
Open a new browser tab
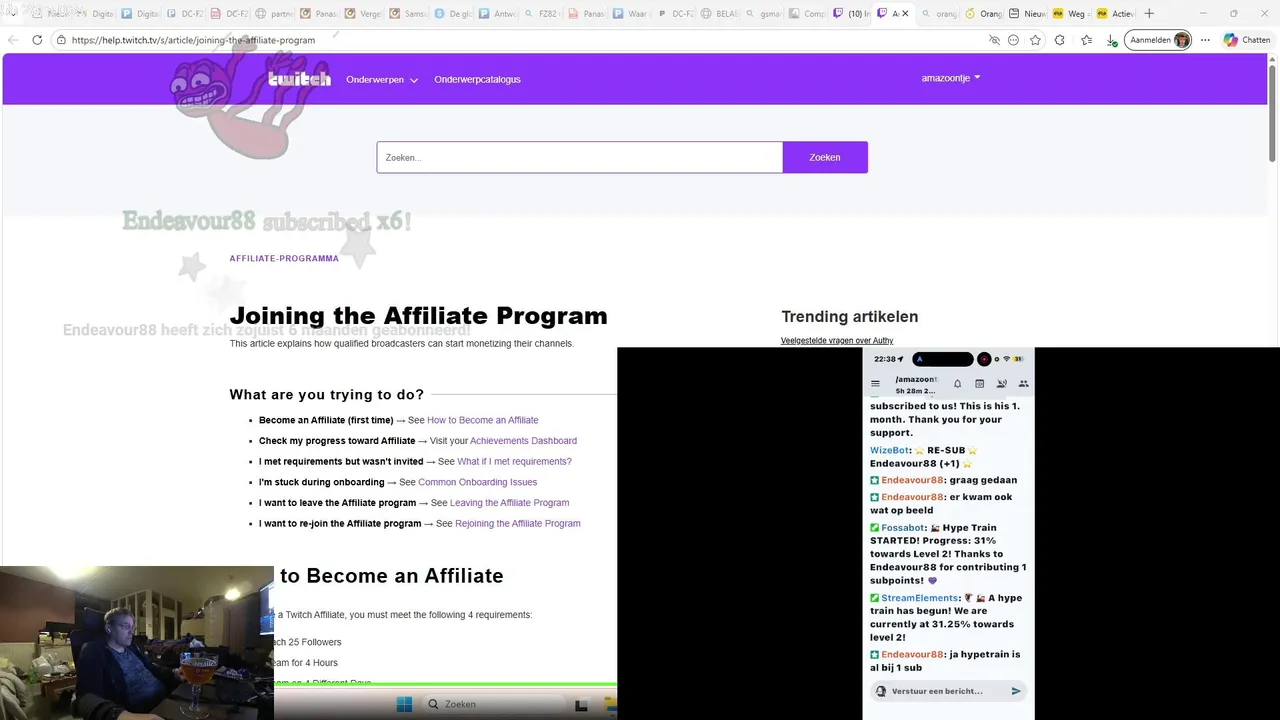click(x=1149, y=13)
